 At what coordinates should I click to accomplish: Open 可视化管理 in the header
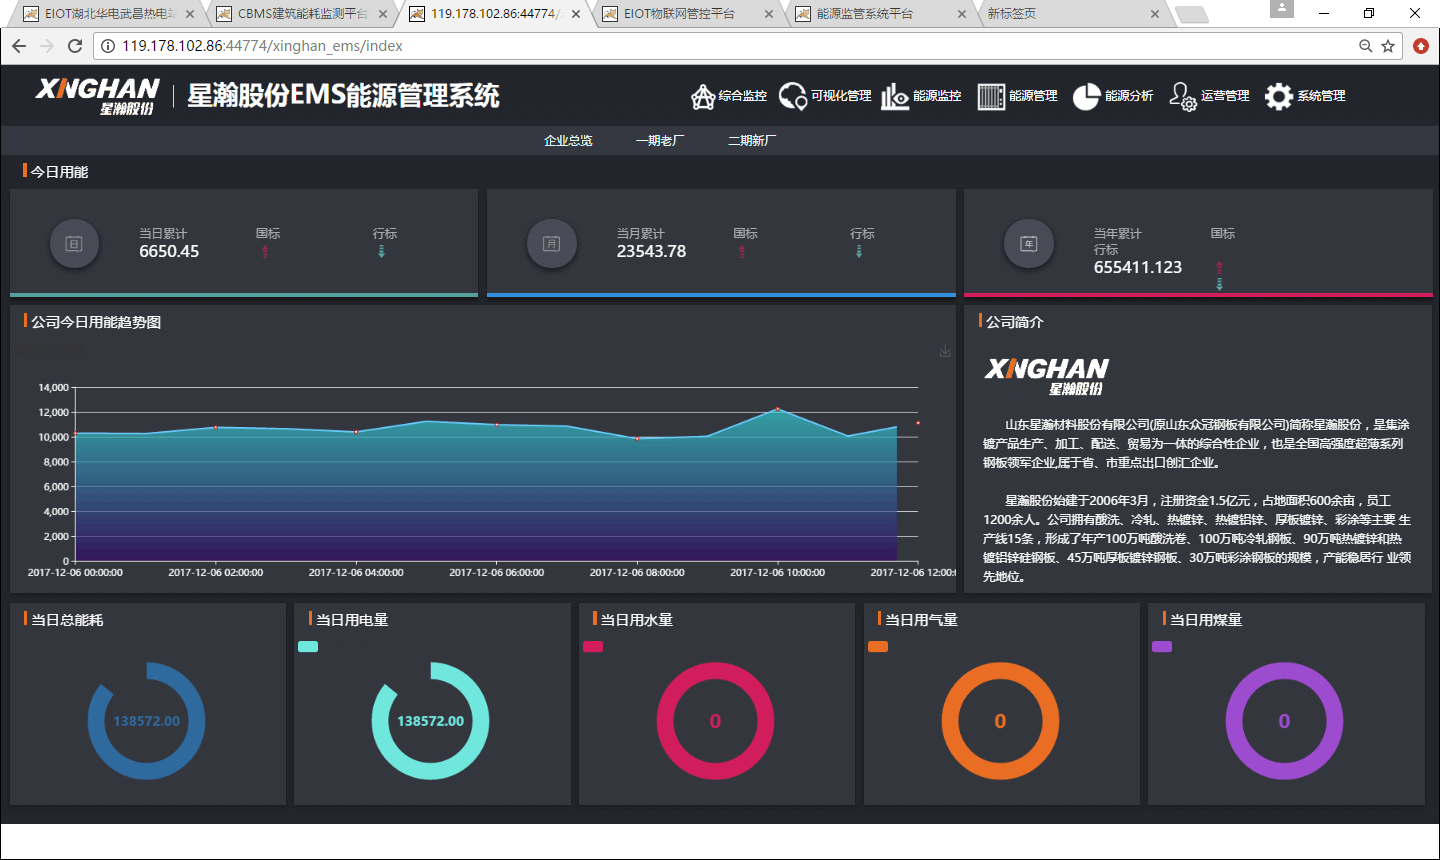pyautogui.click(x=793, y=96)
